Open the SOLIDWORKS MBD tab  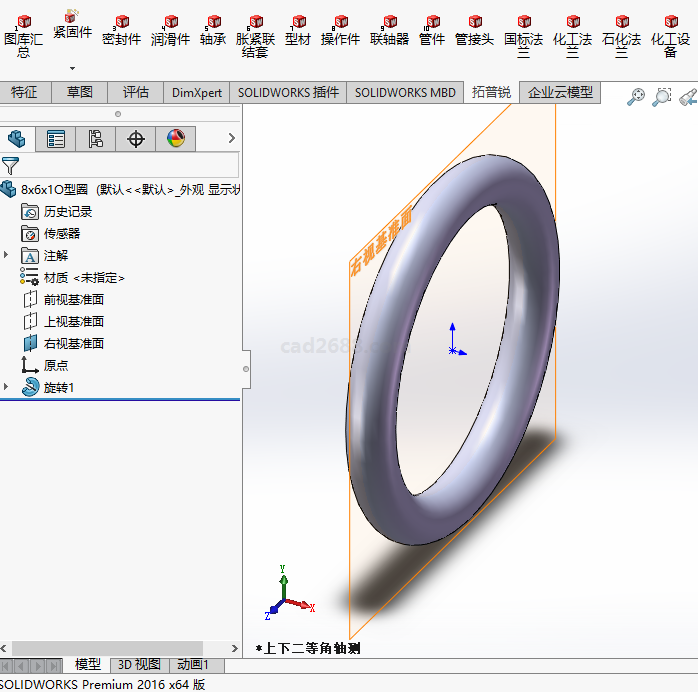pos(405,92)
